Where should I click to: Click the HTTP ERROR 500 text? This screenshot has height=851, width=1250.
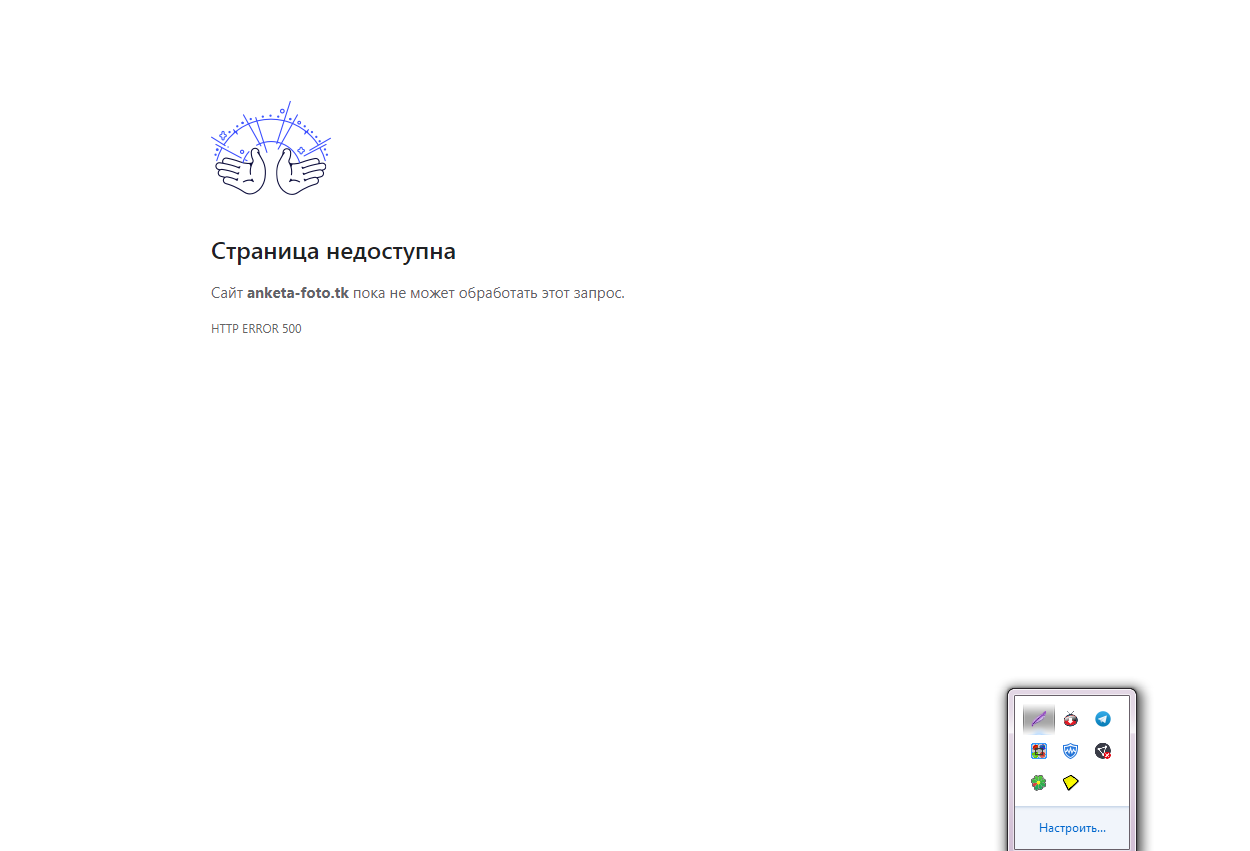click(256, 329)
